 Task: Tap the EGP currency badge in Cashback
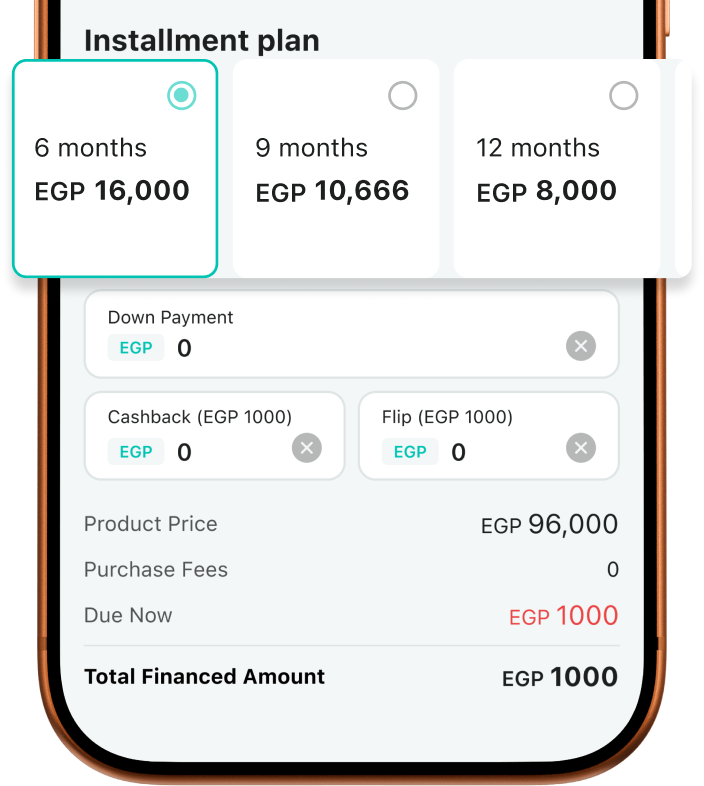136,452
